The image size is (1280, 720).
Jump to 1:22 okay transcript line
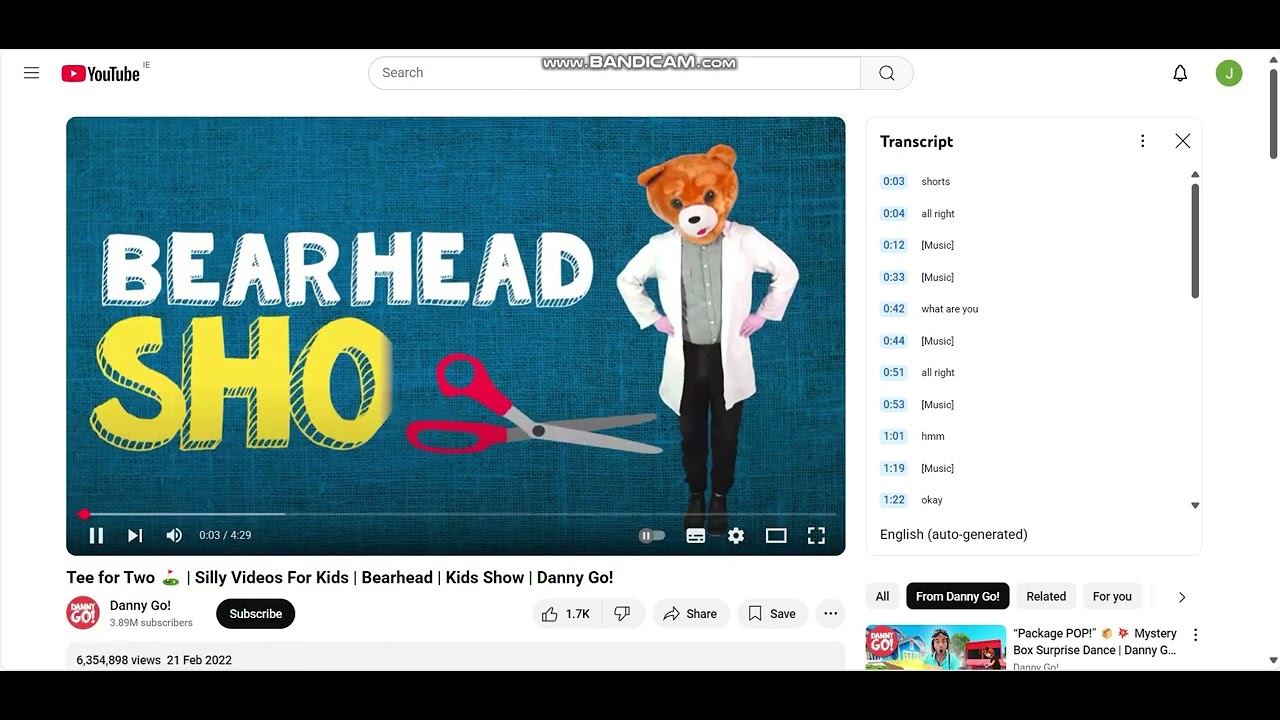1030,500
